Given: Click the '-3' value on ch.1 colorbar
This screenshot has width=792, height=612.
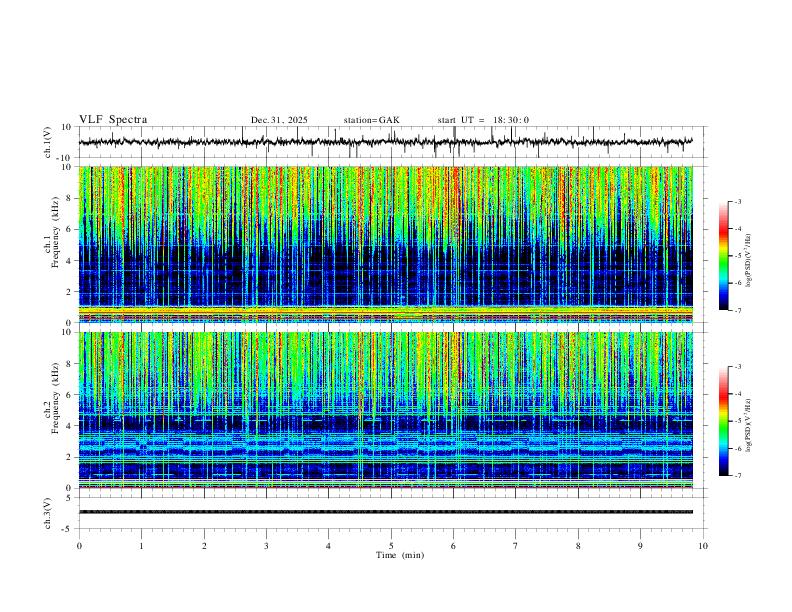Looking at the screenshot, I should point(737,201).
